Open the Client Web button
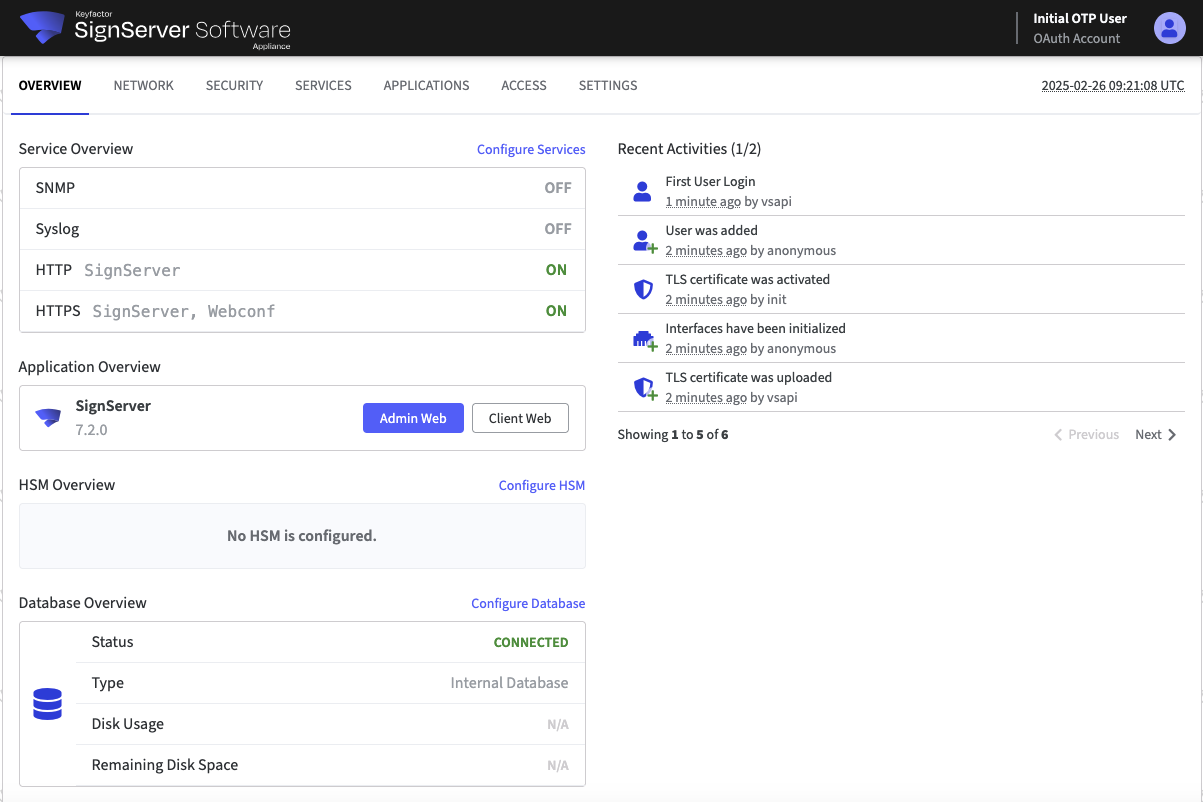 520,419
